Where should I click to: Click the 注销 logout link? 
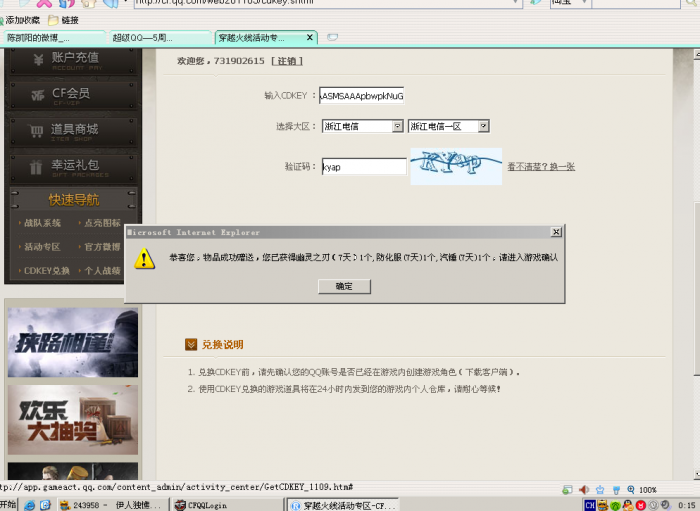point(287,61)
